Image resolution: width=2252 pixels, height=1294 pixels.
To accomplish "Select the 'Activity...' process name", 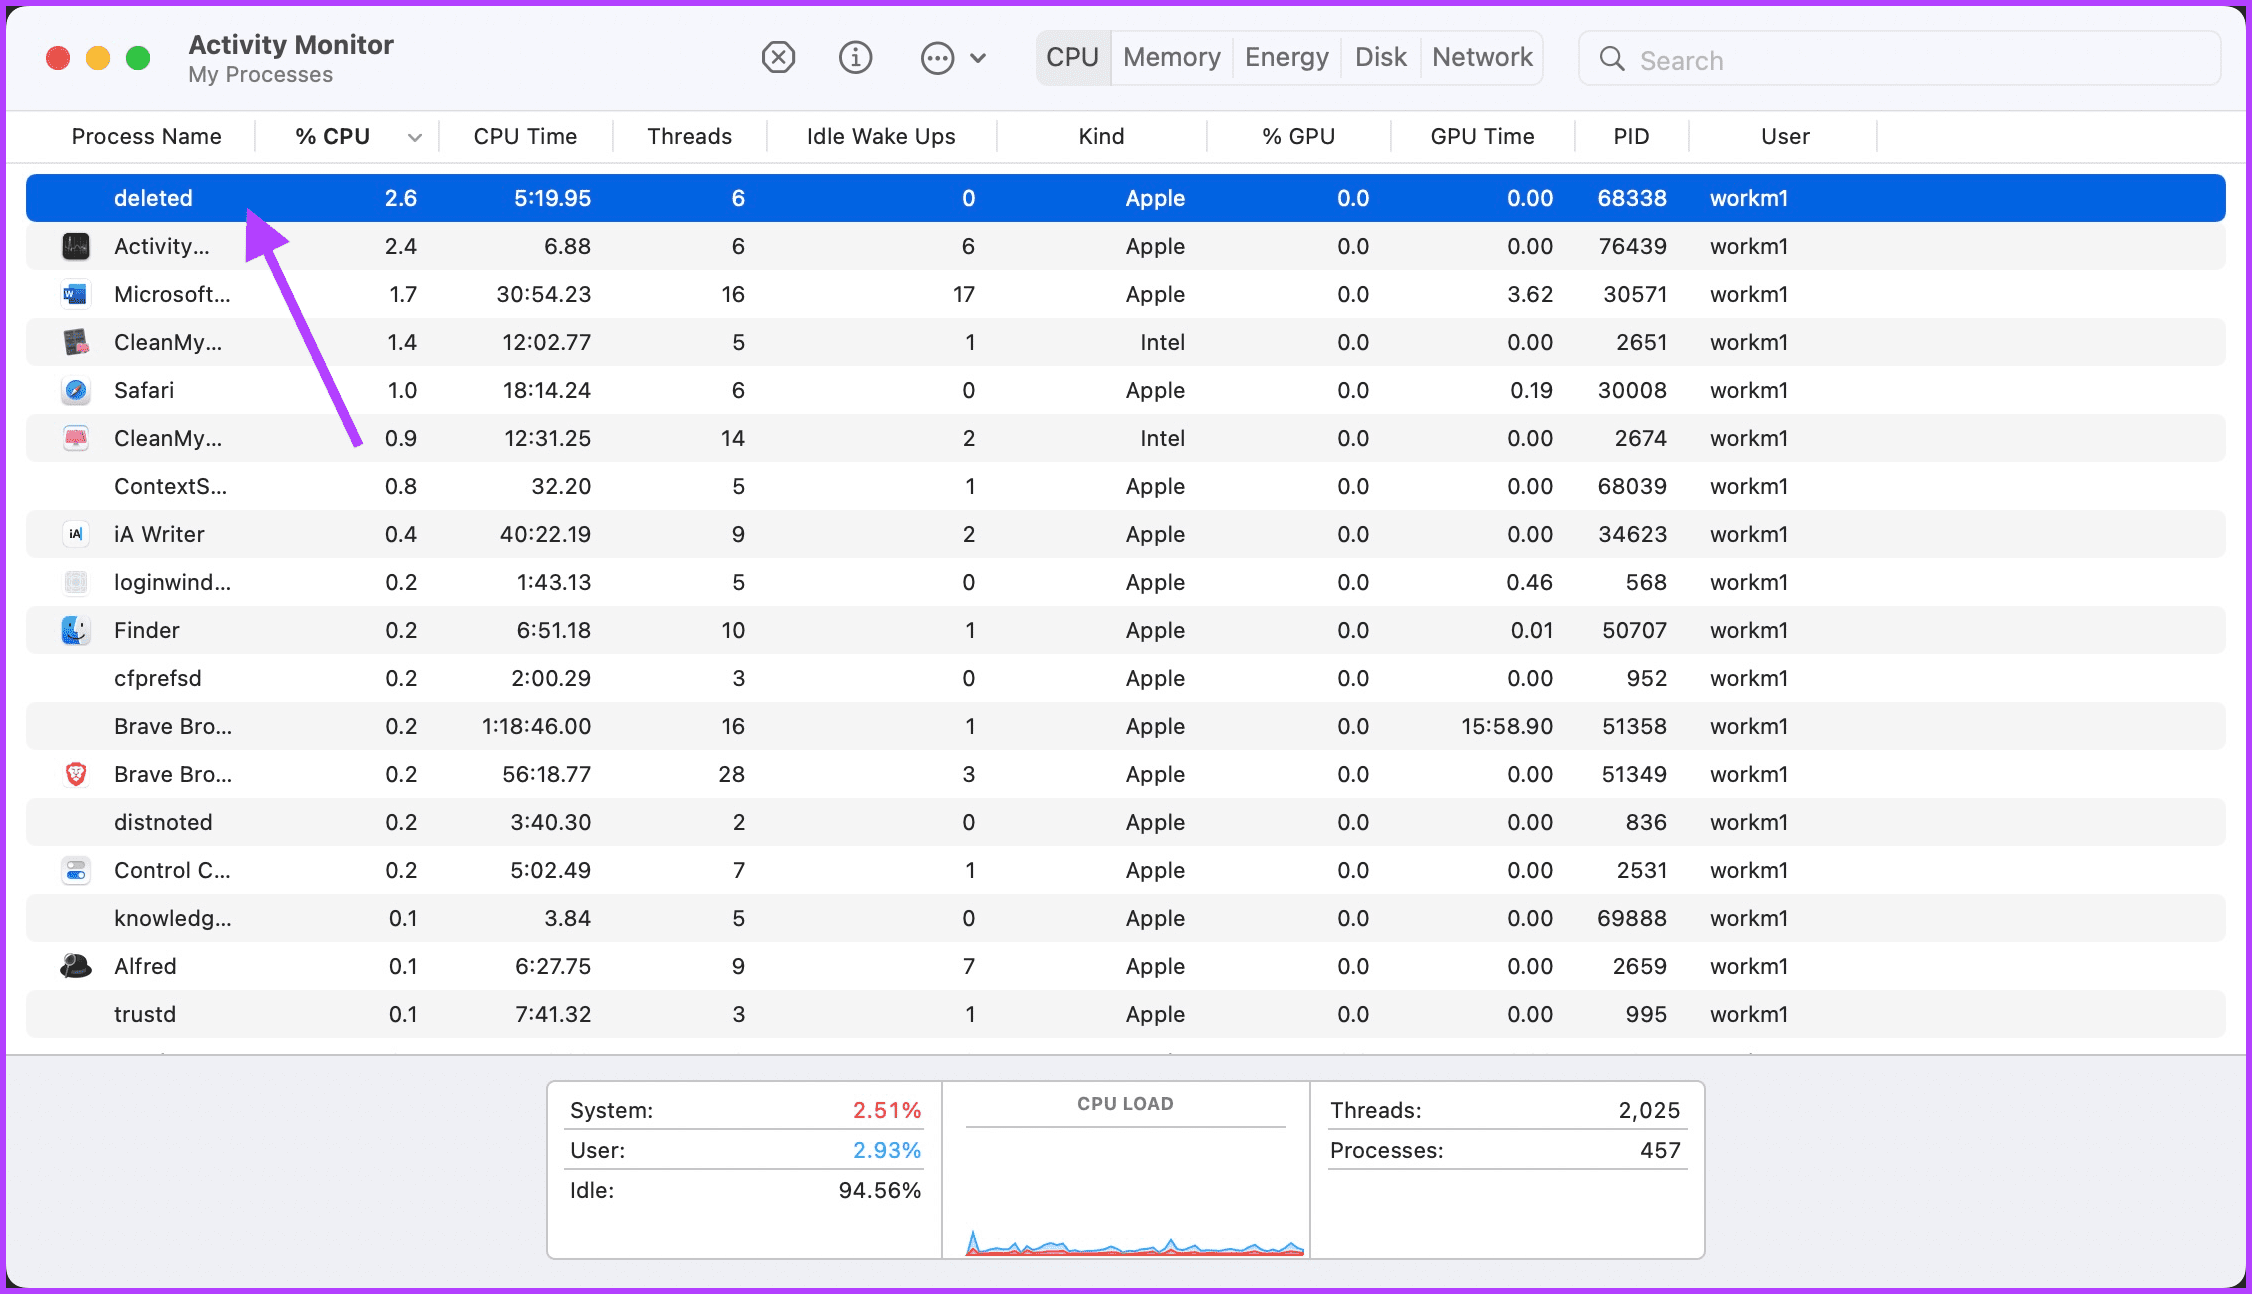I will [161, 246].
